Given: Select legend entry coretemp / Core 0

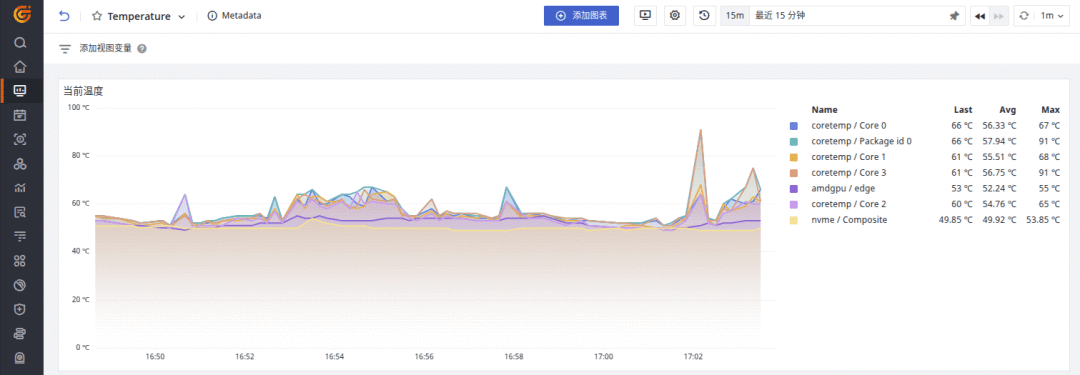Looking at the screenshot, I should pos(849,125).
